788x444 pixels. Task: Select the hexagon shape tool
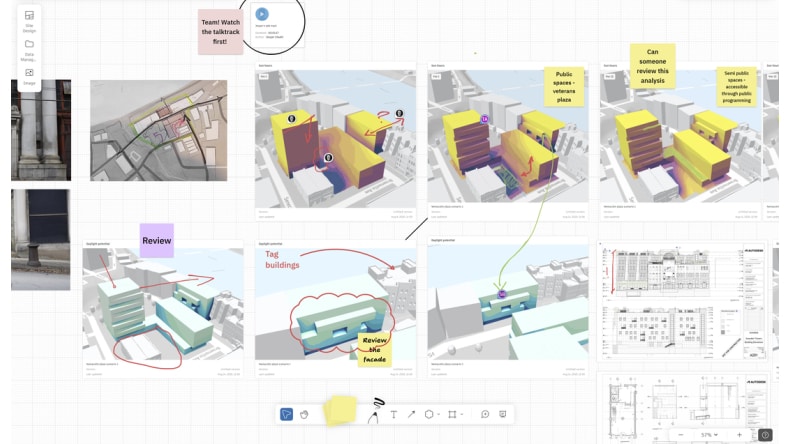(x=429, y=414)
